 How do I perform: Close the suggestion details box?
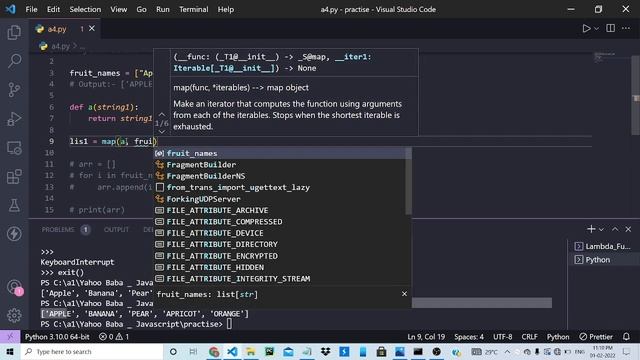[404, 294]
